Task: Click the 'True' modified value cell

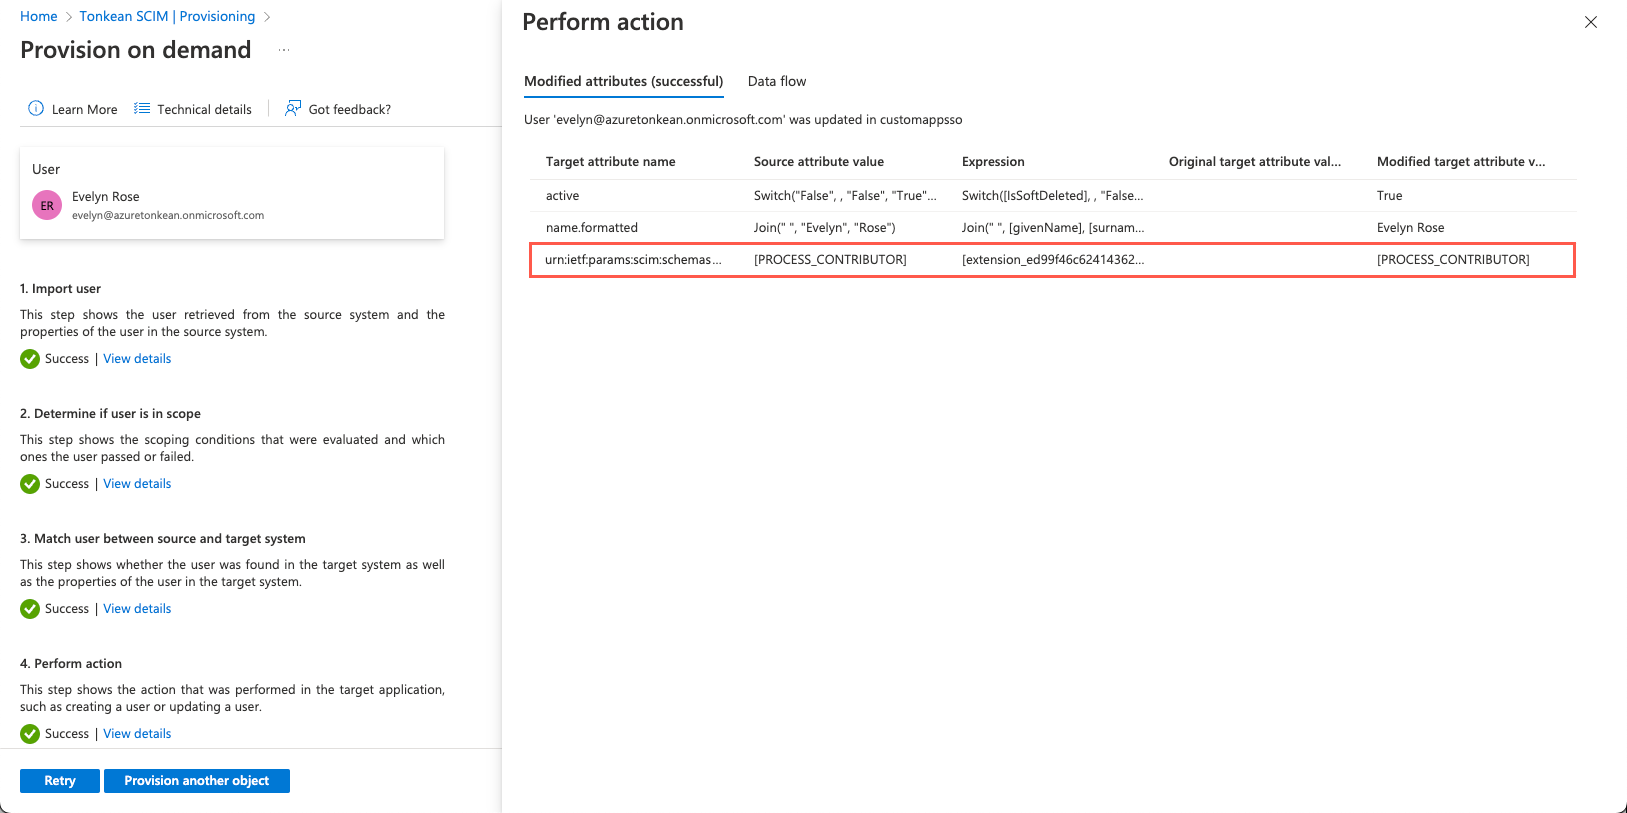Action: click(x=1389, y=196)
